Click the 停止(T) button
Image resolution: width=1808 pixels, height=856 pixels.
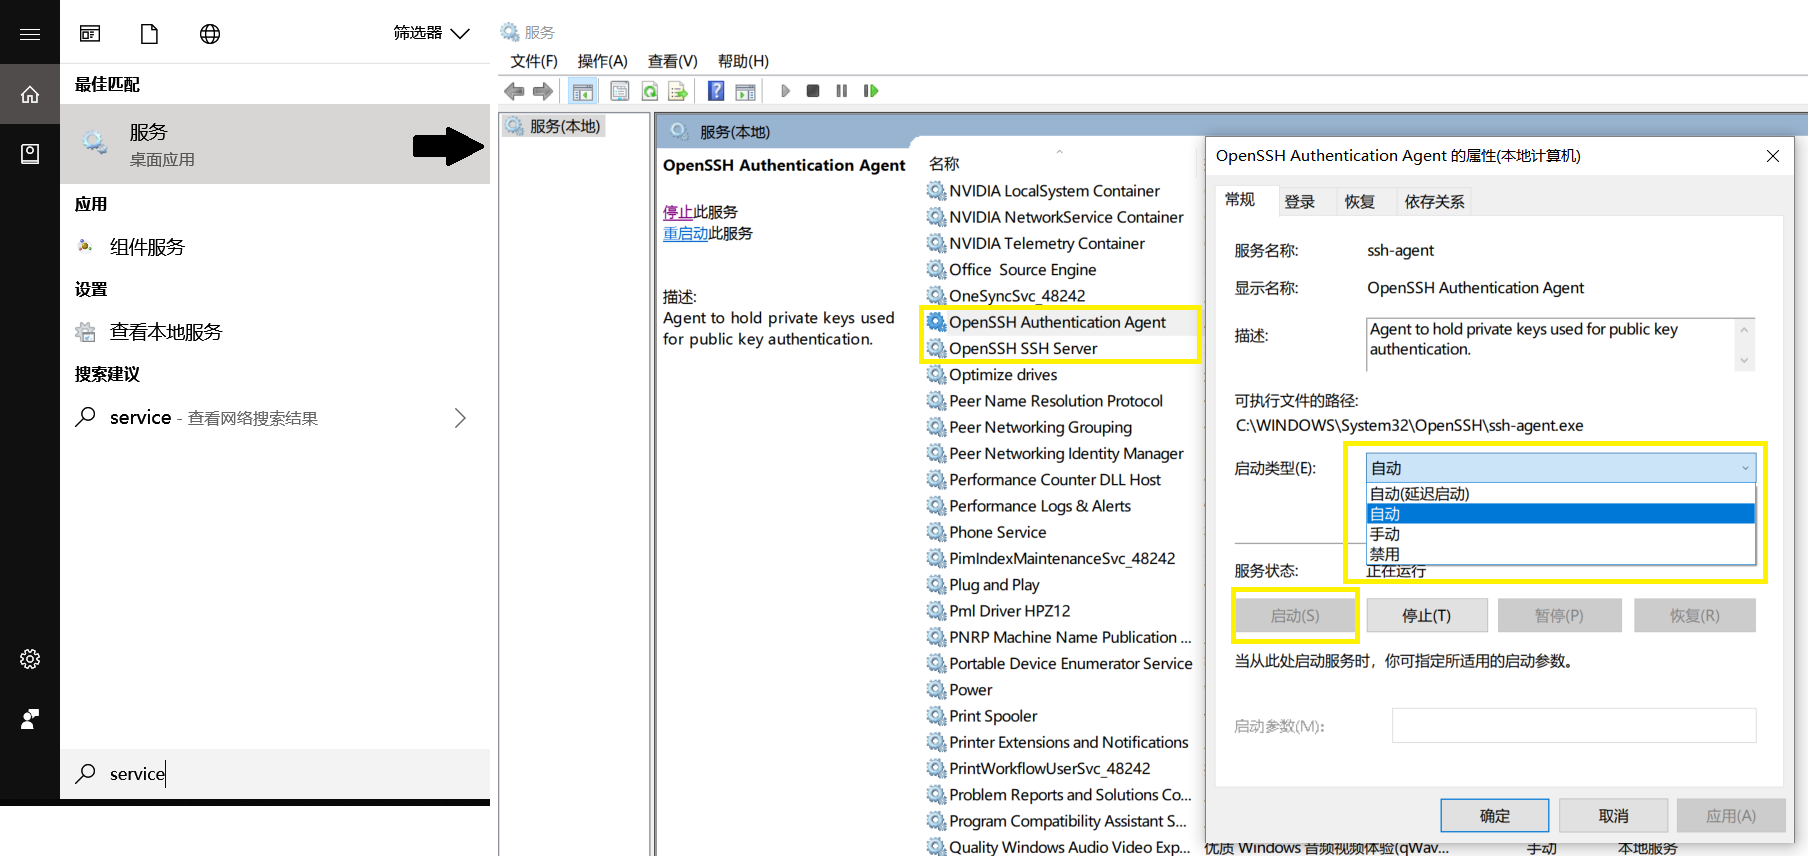(x=1427, y=616)
